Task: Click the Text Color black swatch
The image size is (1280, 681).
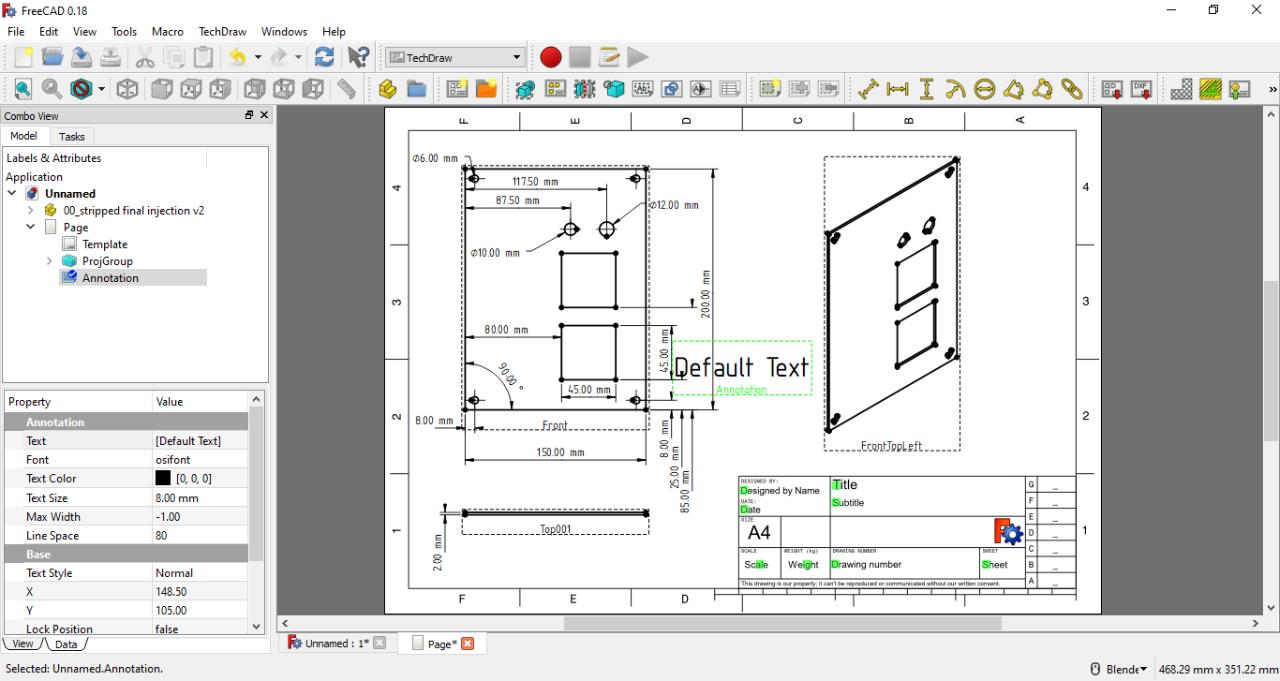Action: (x=163, y=479)
